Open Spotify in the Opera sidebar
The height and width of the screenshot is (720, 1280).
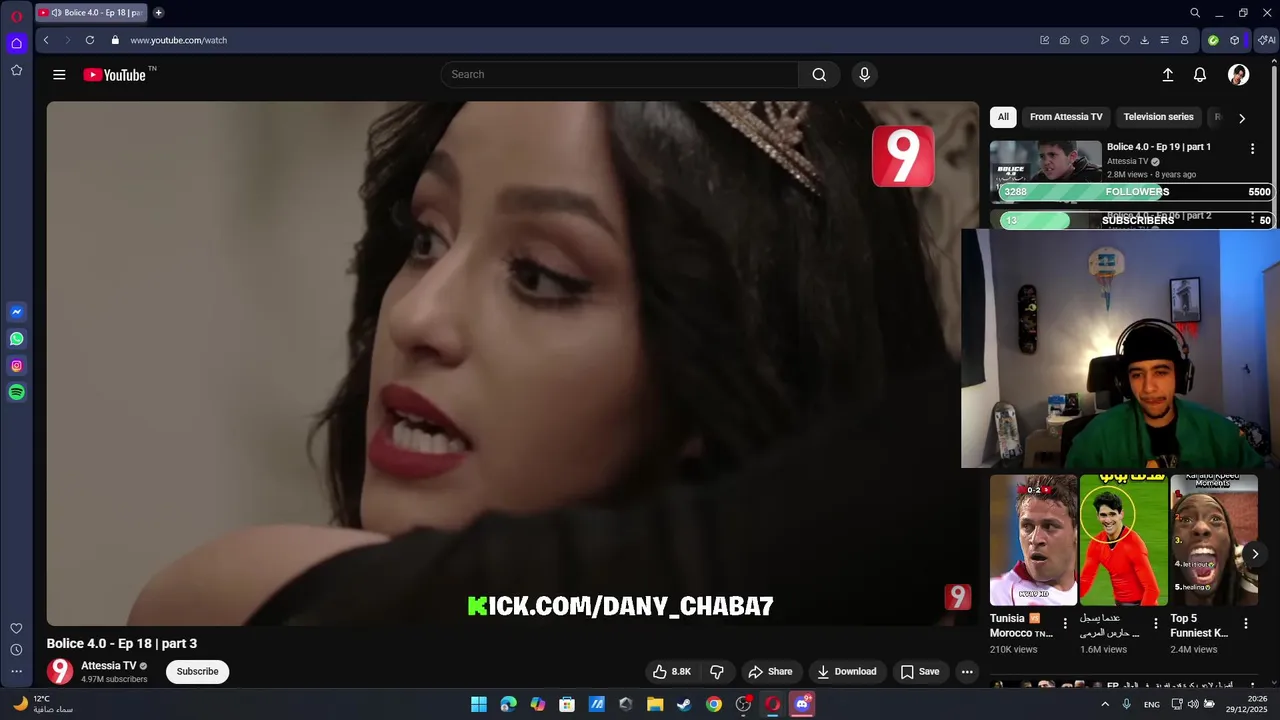pyautogui.click(x=16, y=393)
